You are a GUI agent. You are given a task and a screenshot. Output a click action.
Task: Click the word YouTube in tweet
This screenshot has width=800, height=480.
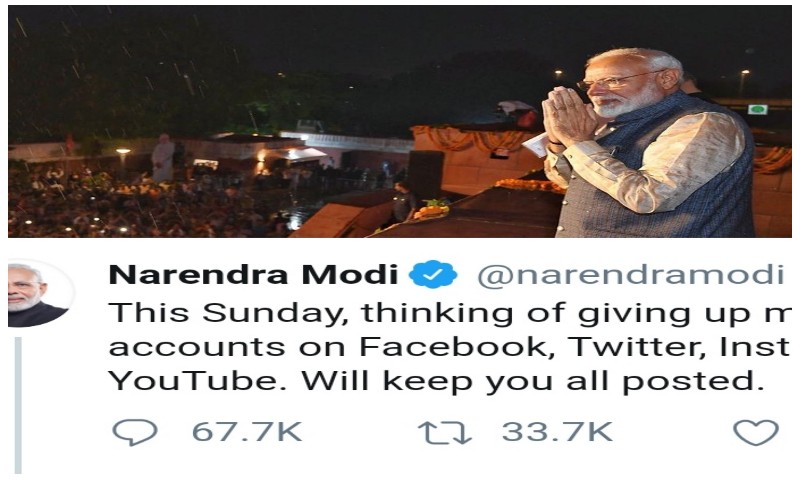(x=197, y=381)
